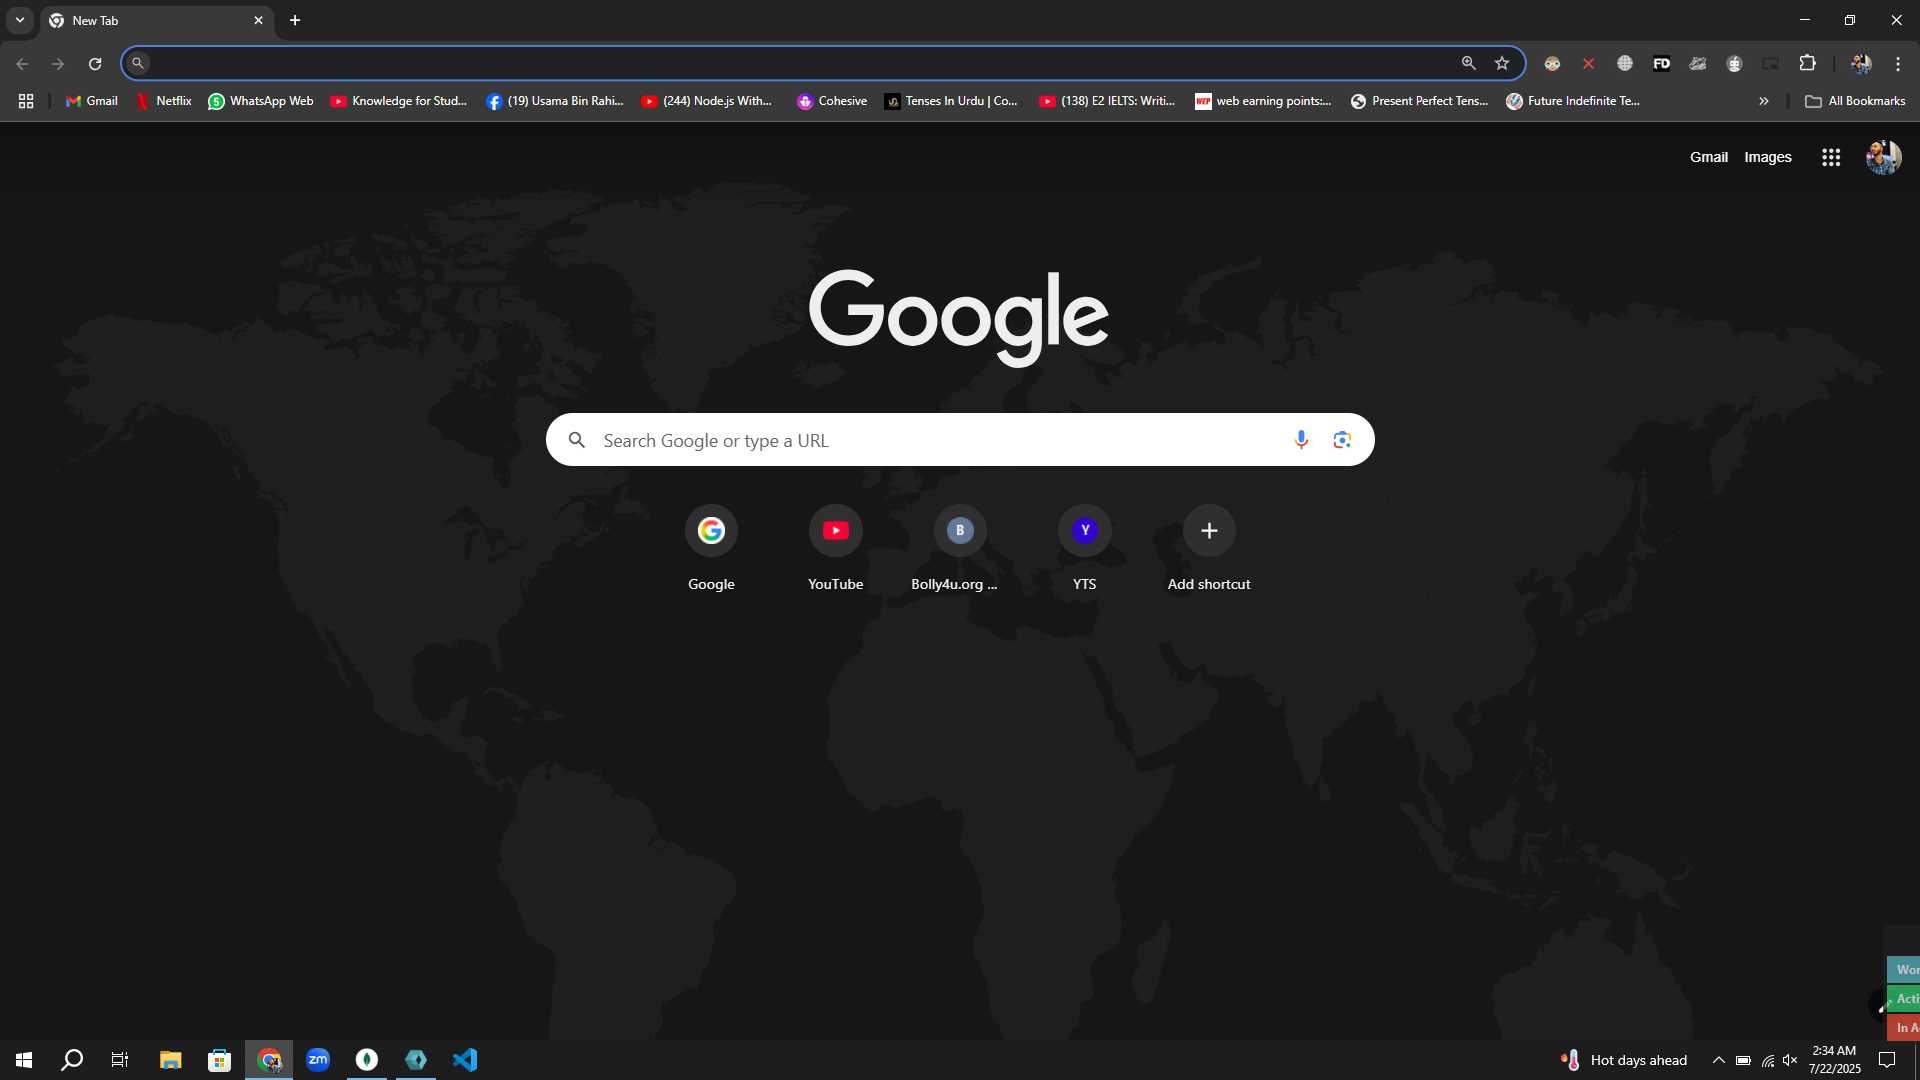The height and width of the screenshot is (1080, 1920).
Task: Open the Netflix bookmark
Action: 164,101
